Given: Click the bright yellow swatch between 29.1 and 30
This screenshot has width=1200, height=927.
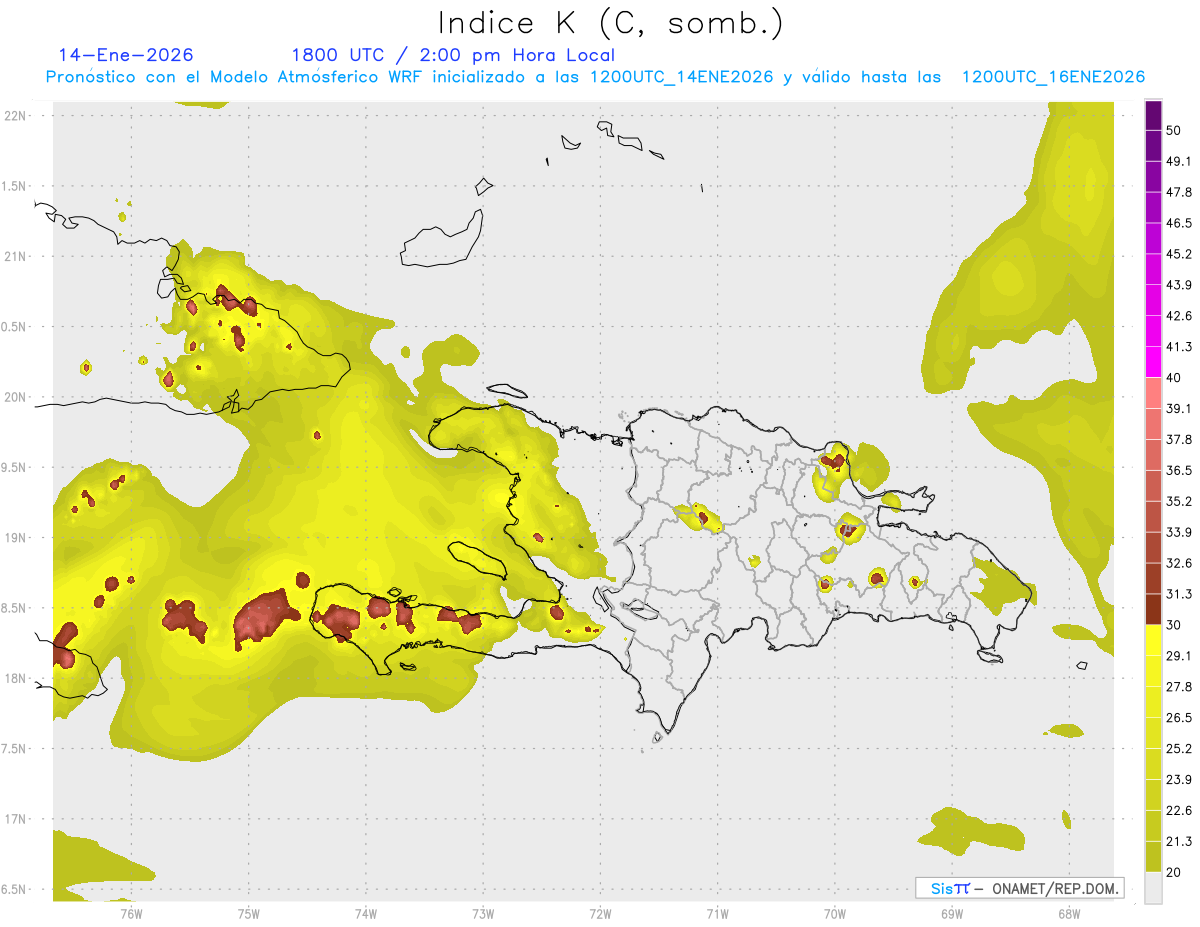Looking at the screenshot, I should click(x=1153, y=640).
